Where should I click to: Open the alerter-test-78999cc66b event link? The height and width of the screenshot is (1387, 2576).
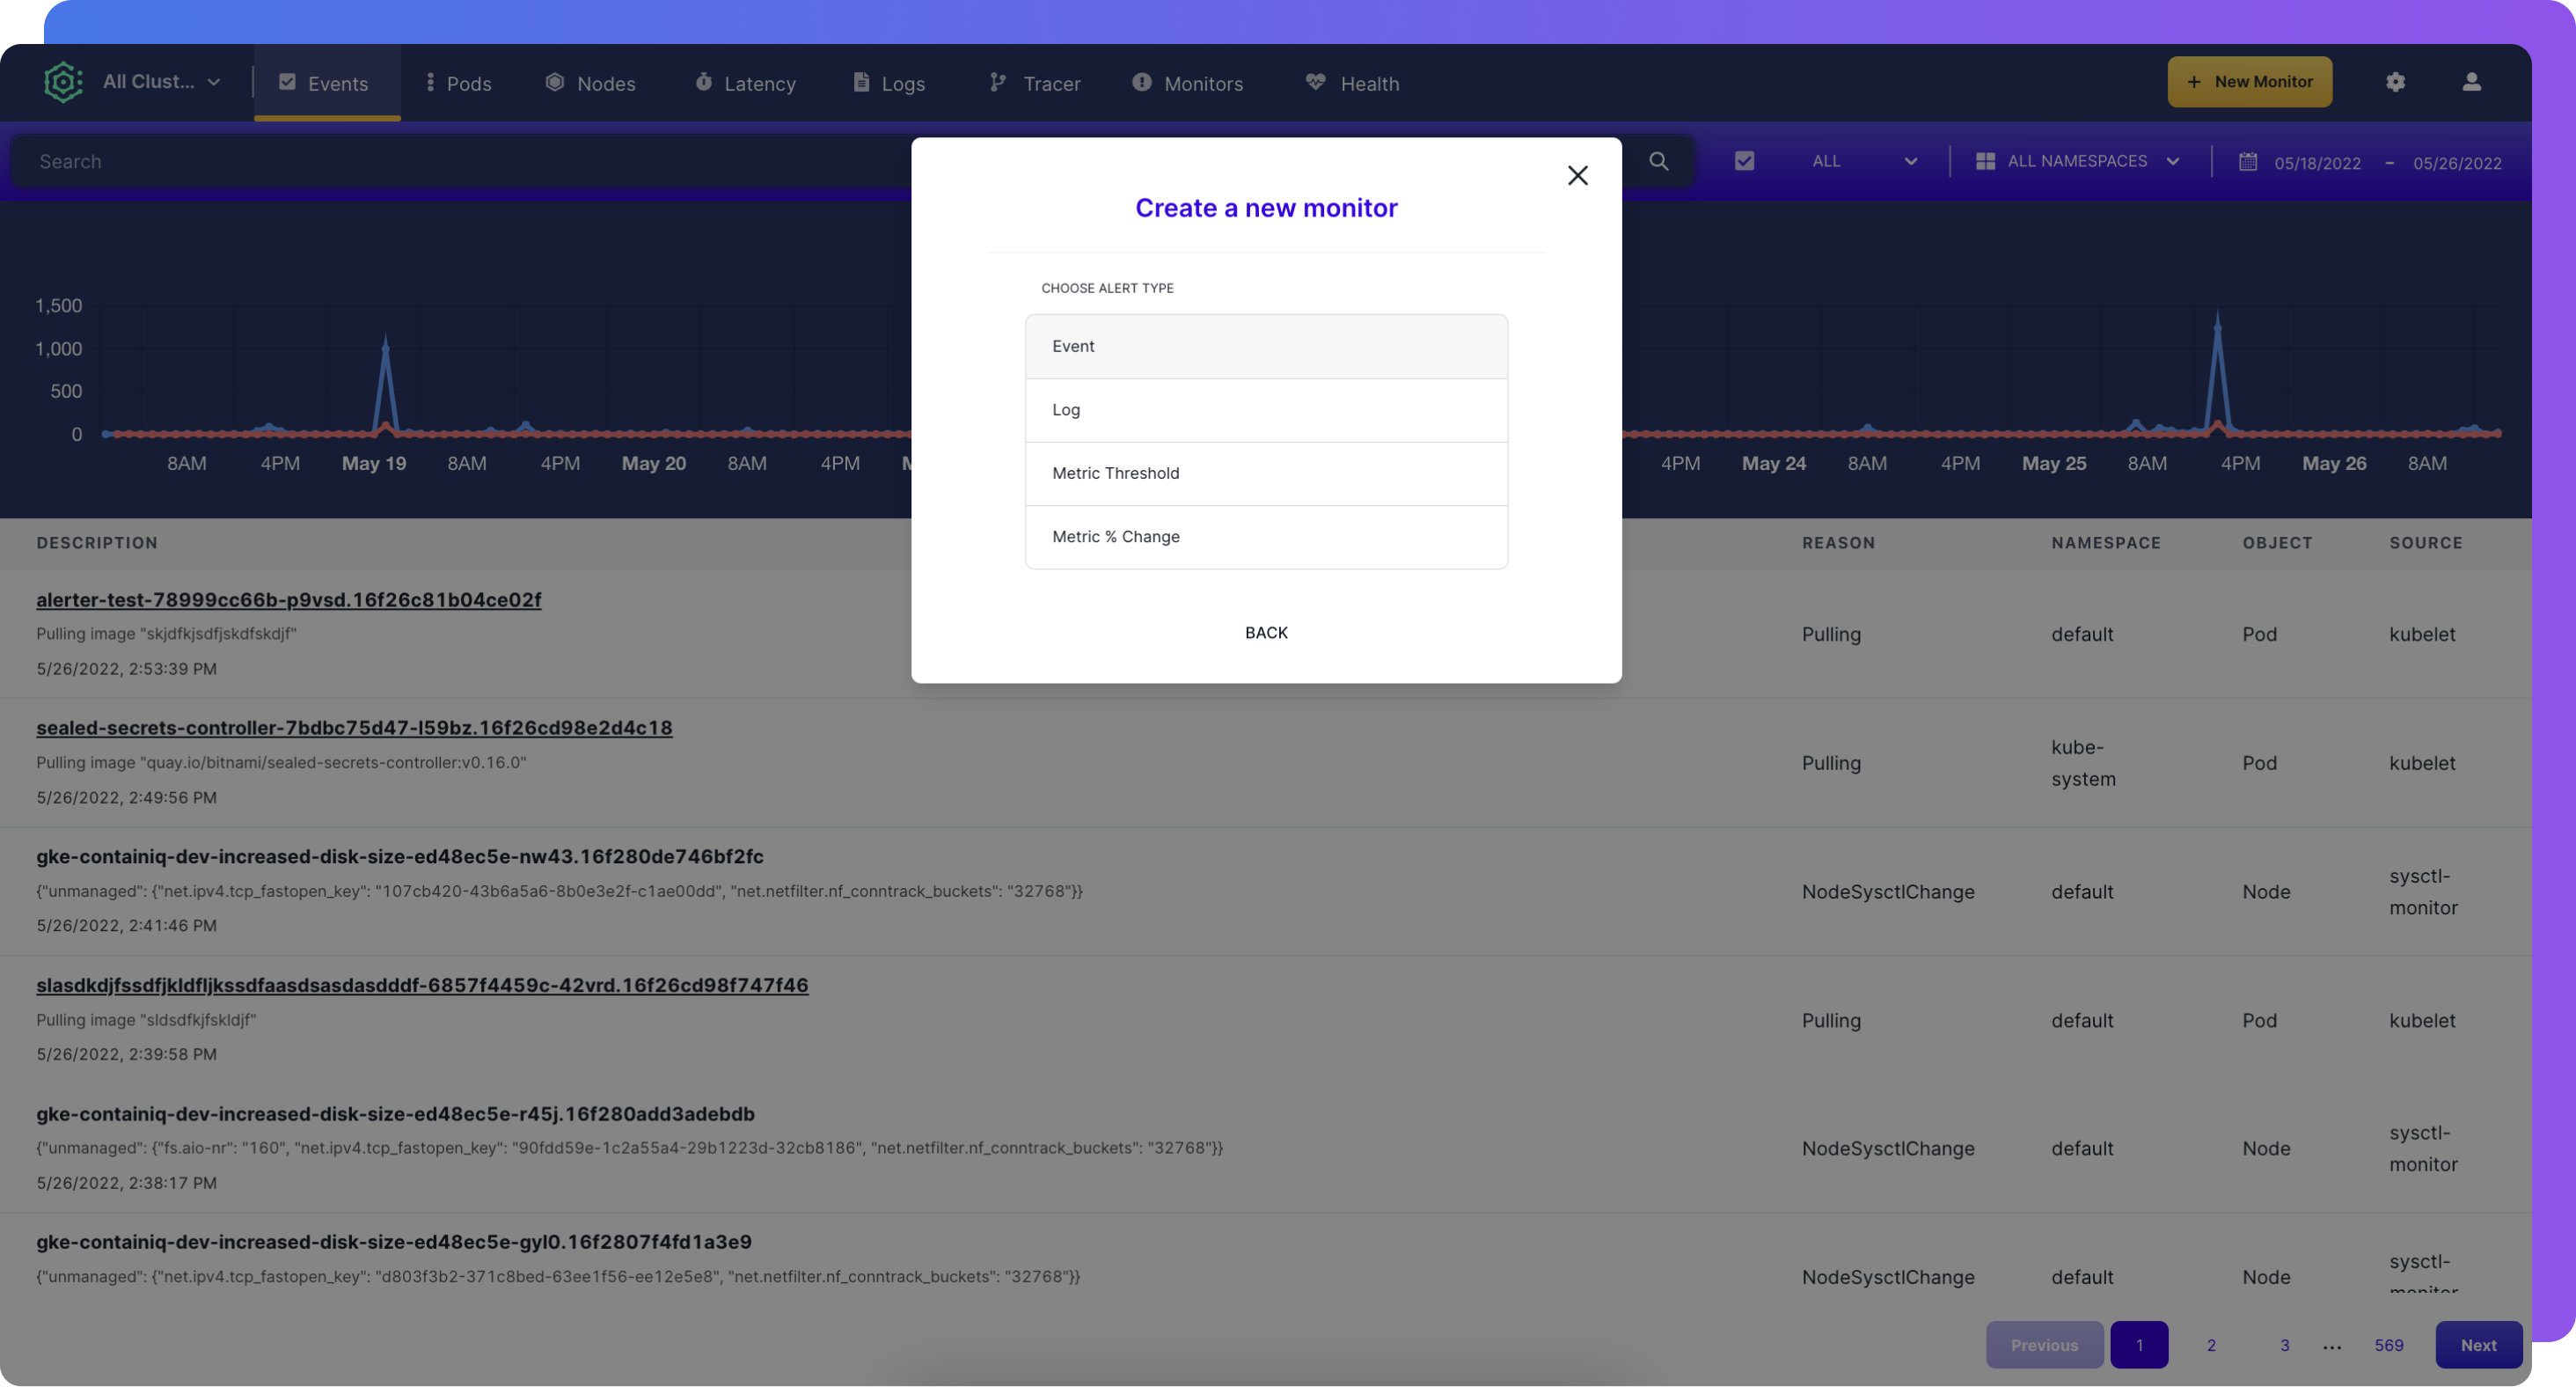(288, 600)
